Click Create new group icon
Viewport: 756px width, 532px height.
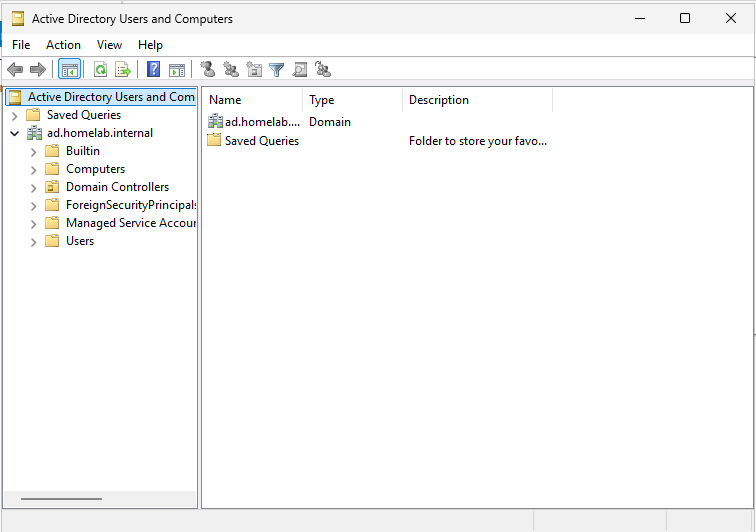(231, 69)
